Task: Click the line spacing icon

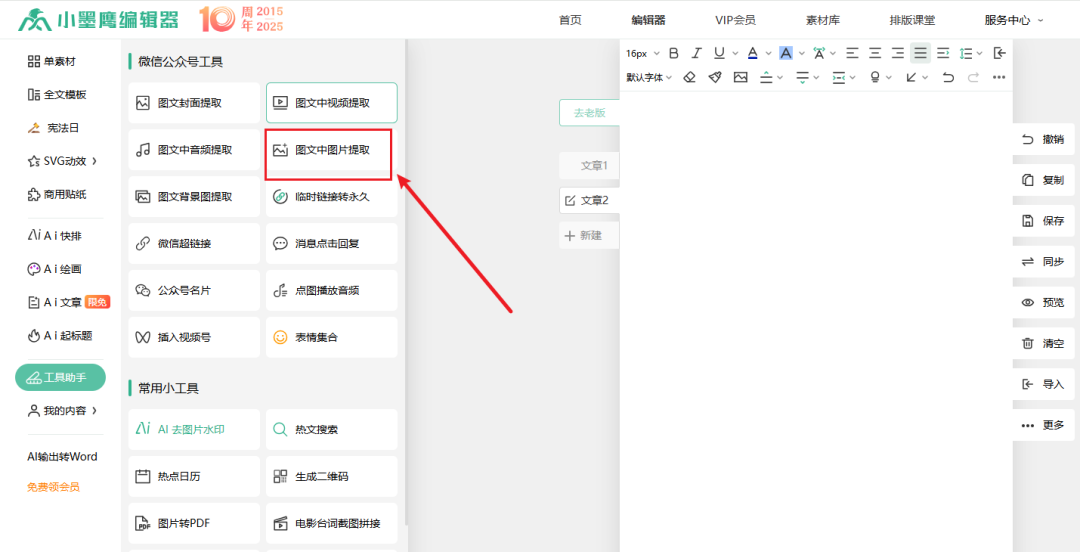Action: coord(966,53)
